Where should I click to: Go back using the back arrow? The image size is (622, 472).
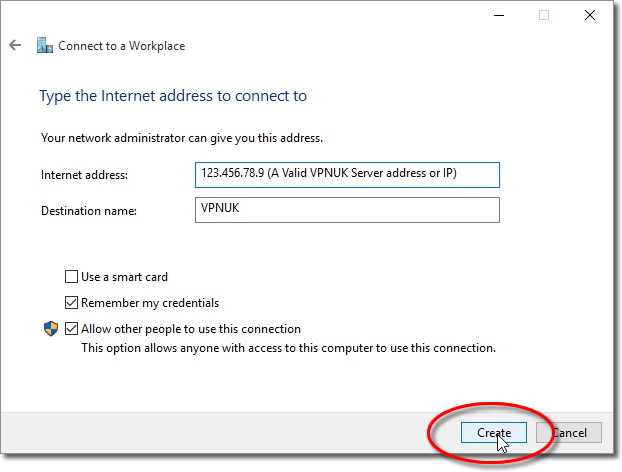15,45
